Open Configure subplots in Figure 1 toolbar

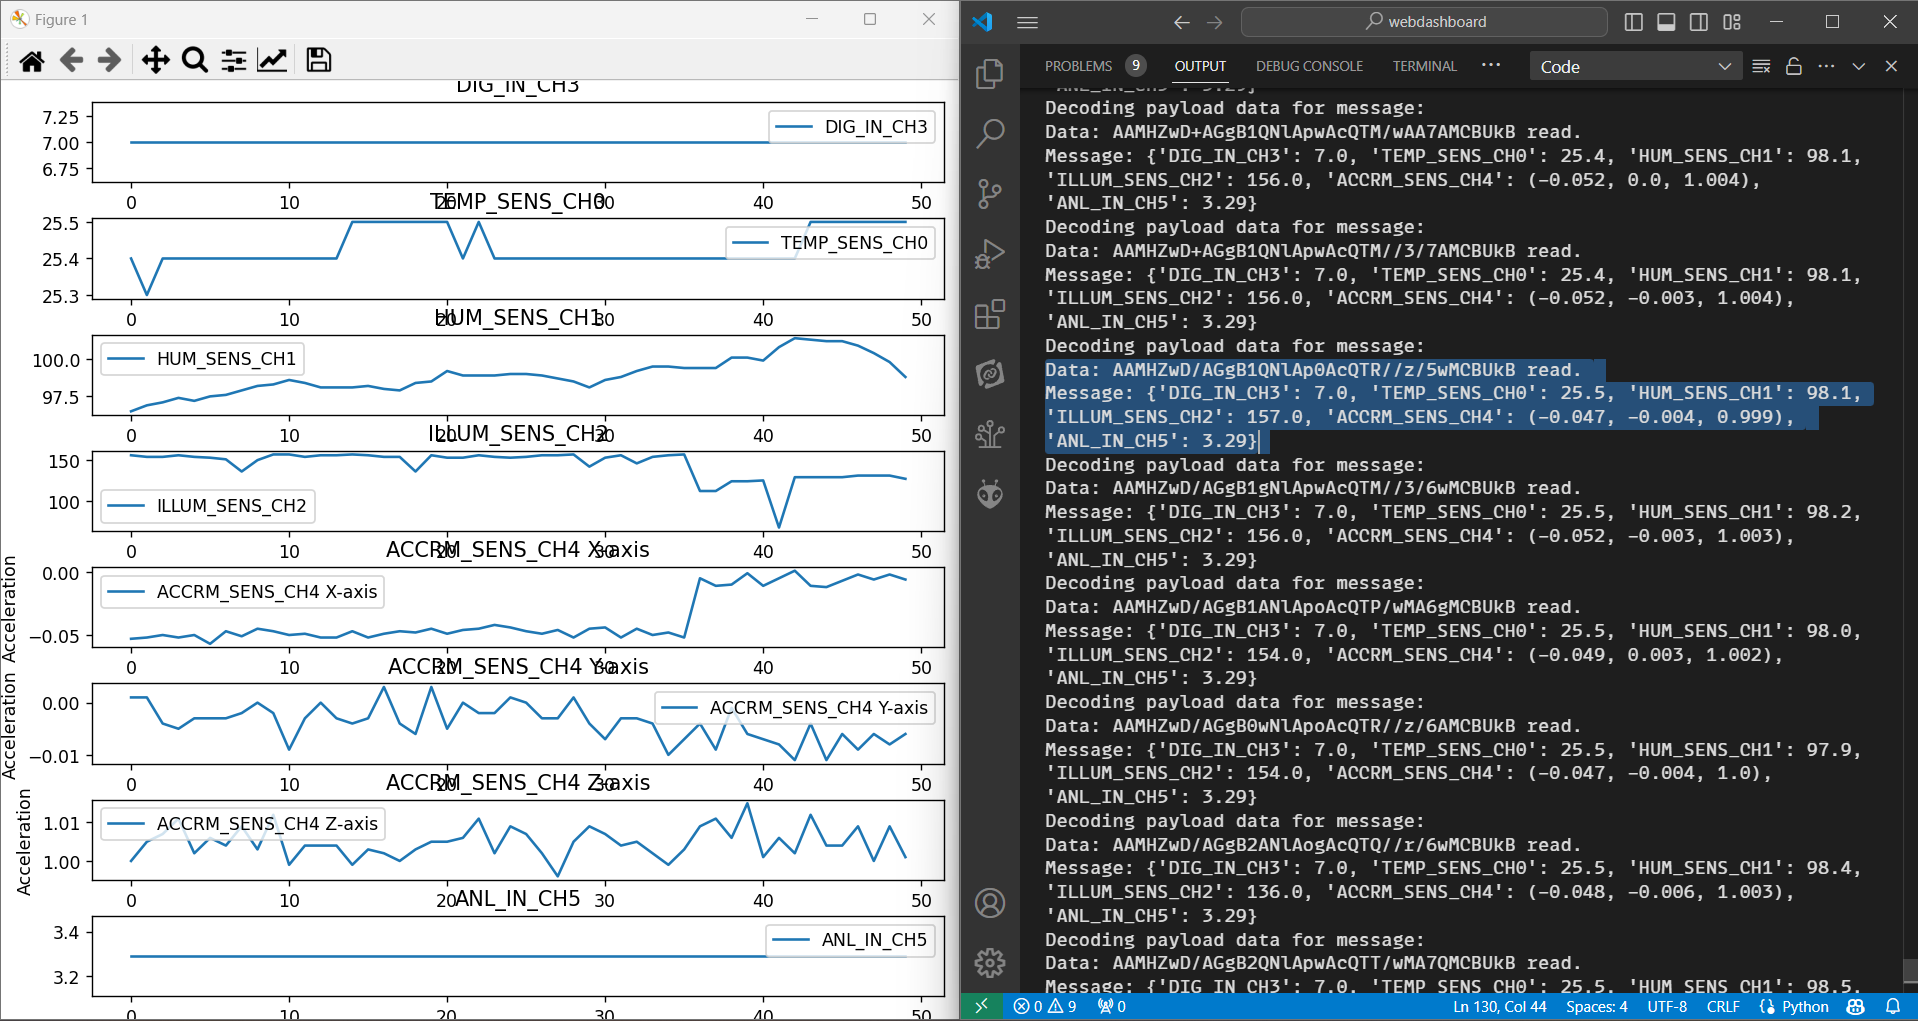234,61
